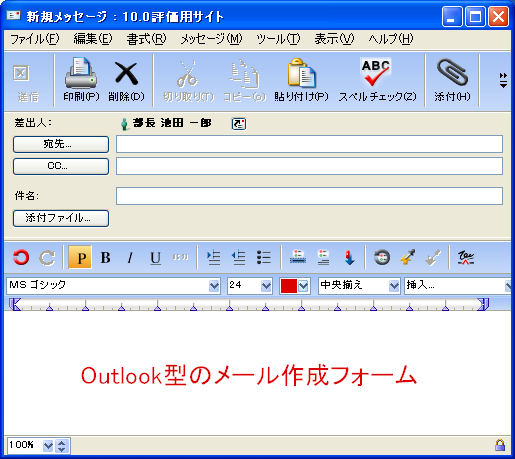The height and width of the screenshot is (459, 515).
Task: Click the window icon in the title bar
Action: point(14,15)
